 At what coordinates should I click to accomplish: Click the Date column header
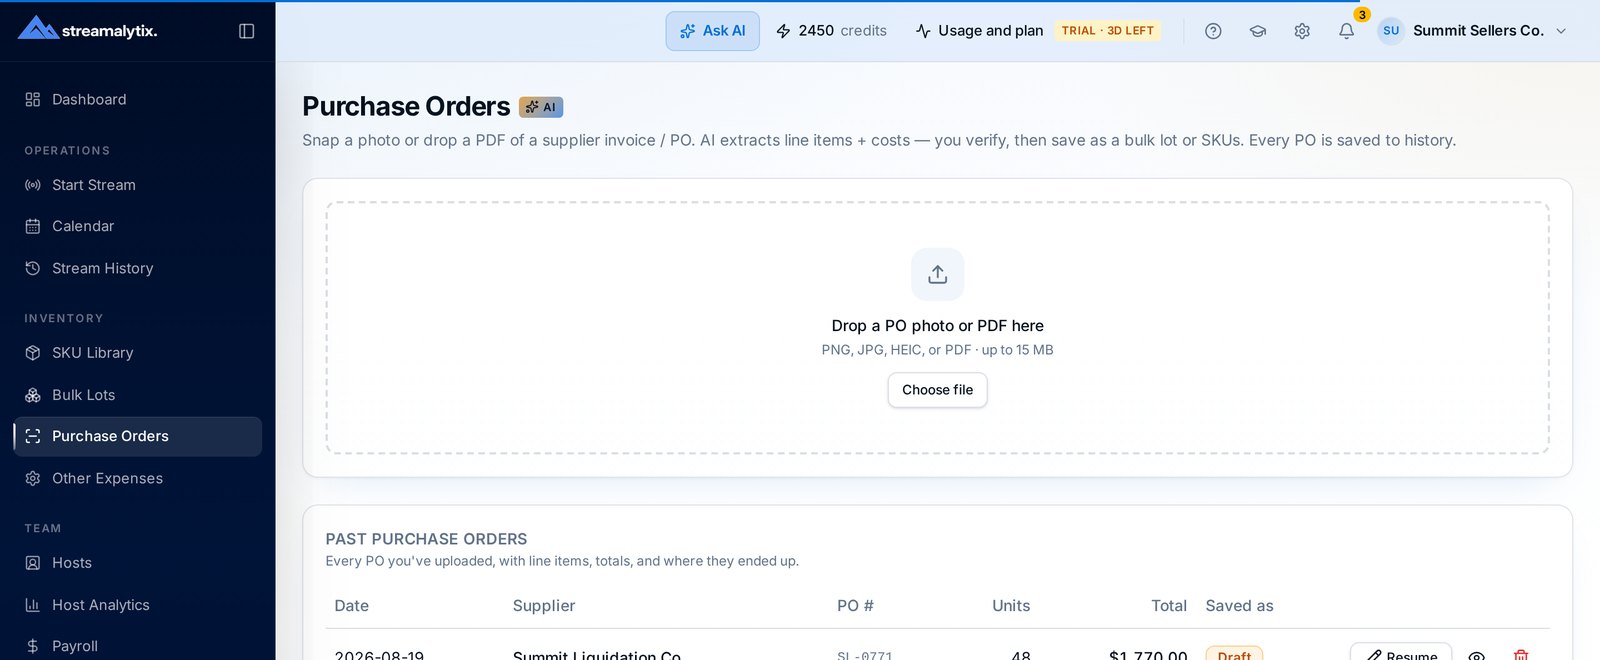pos(352,606)
